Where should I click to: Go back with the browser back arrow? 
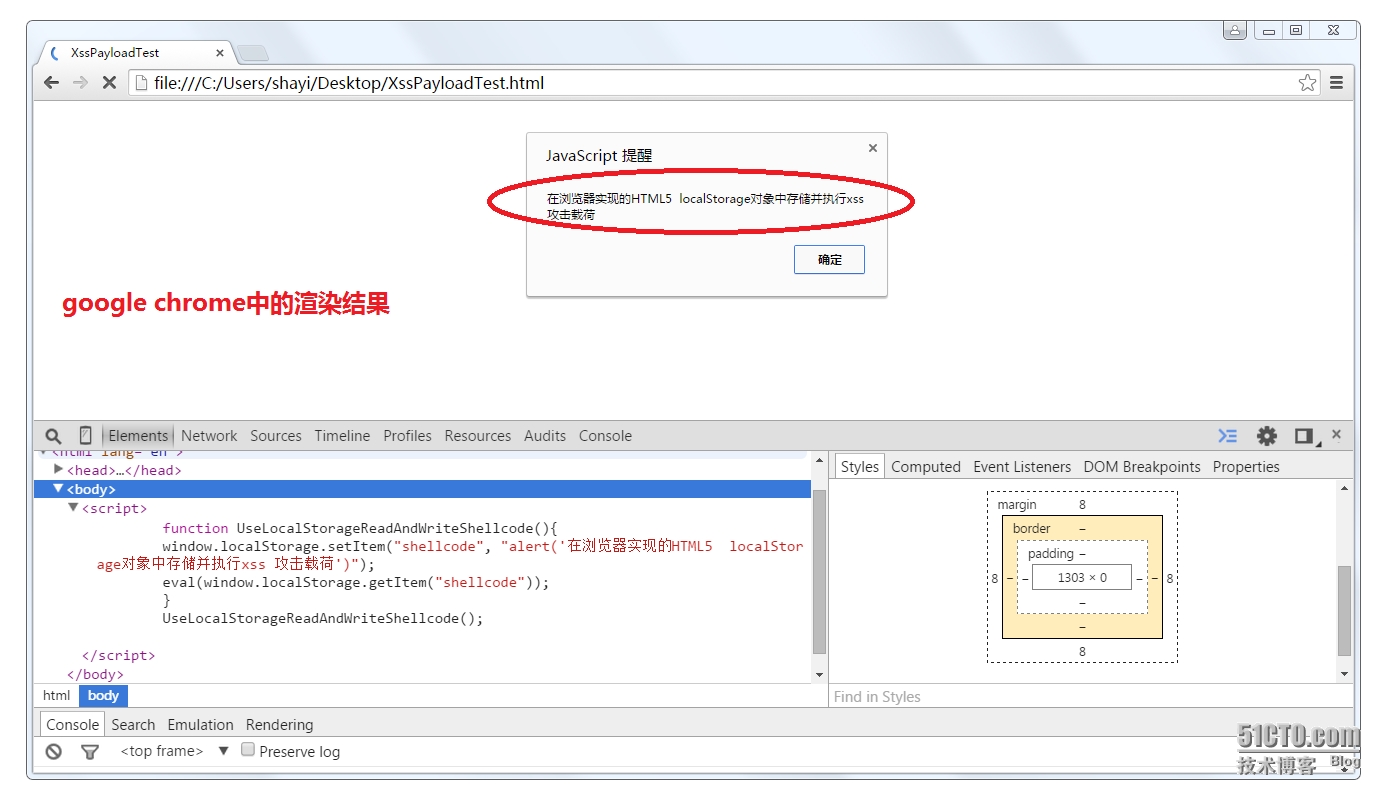point(52,83)
